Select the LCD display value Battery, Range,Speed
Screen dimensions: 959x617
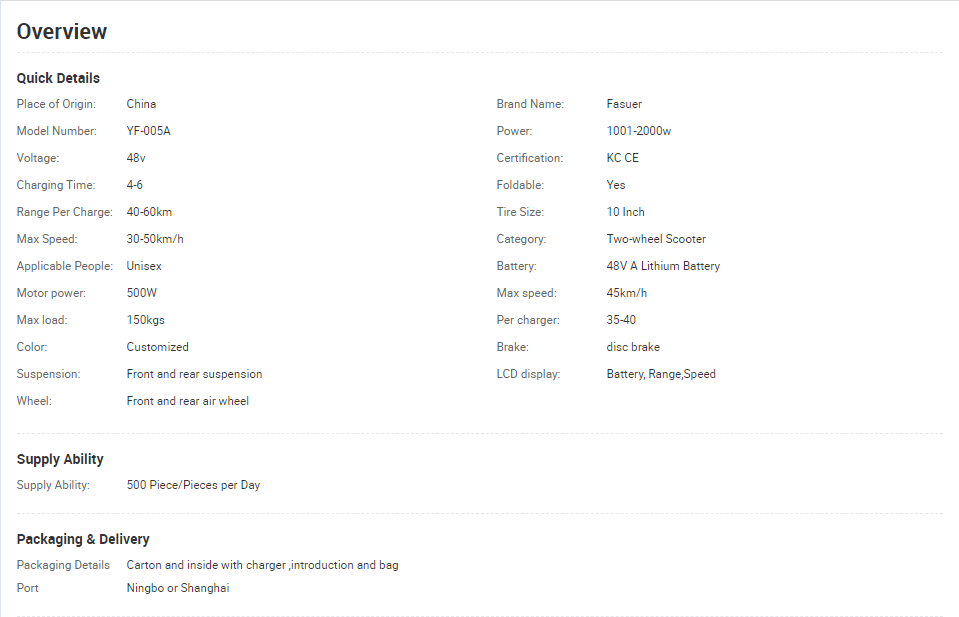tap(661, 374)
